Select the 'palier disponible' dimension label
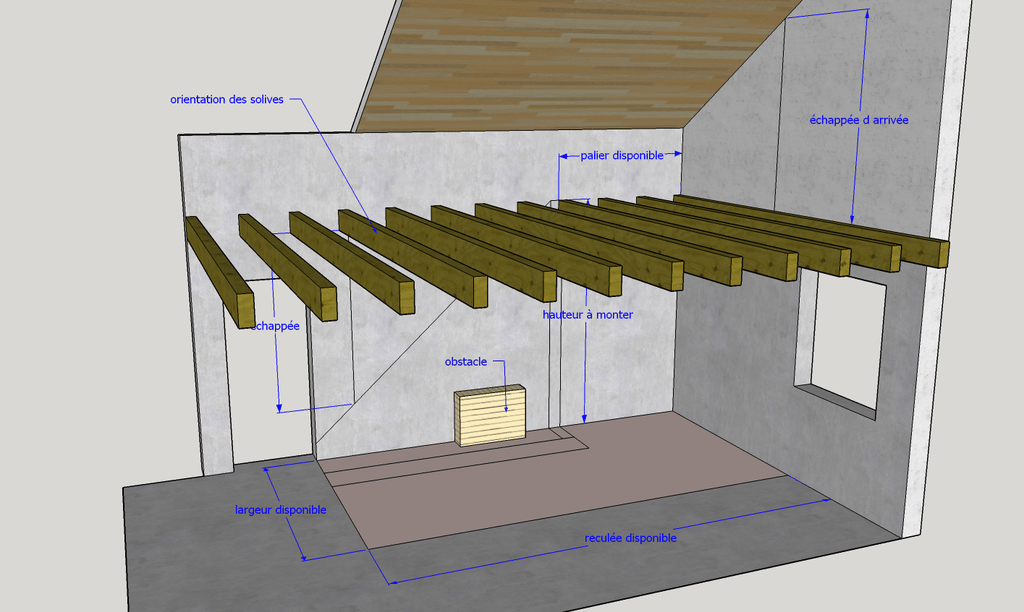1024x612 pixels. point(622,155)
